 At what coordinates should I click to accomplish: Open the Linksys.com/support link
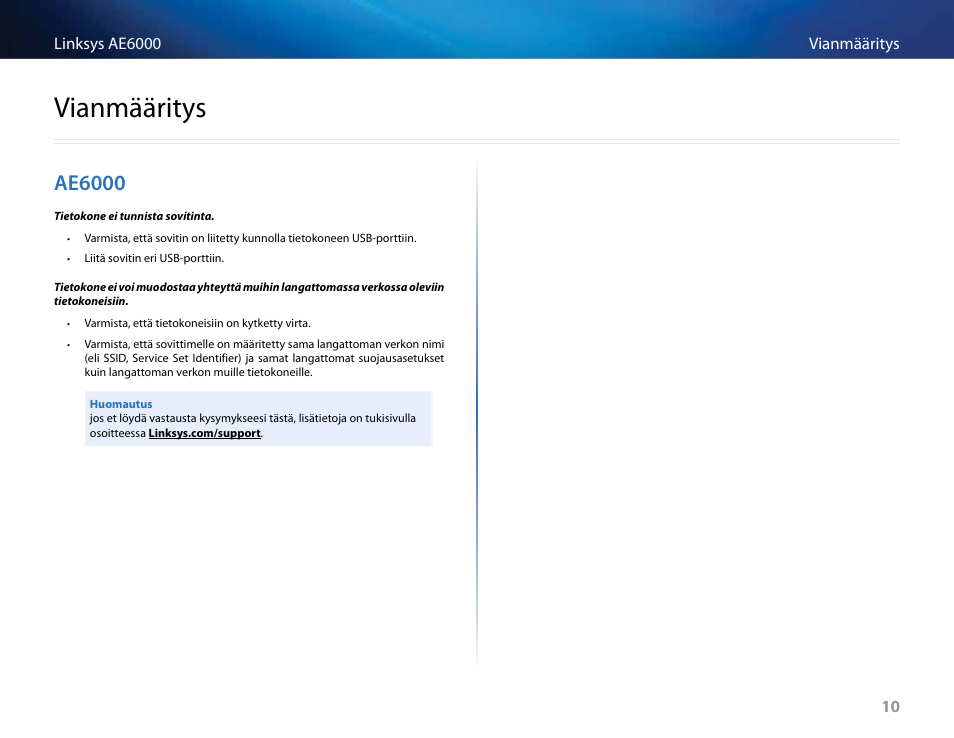pos(204,433)
